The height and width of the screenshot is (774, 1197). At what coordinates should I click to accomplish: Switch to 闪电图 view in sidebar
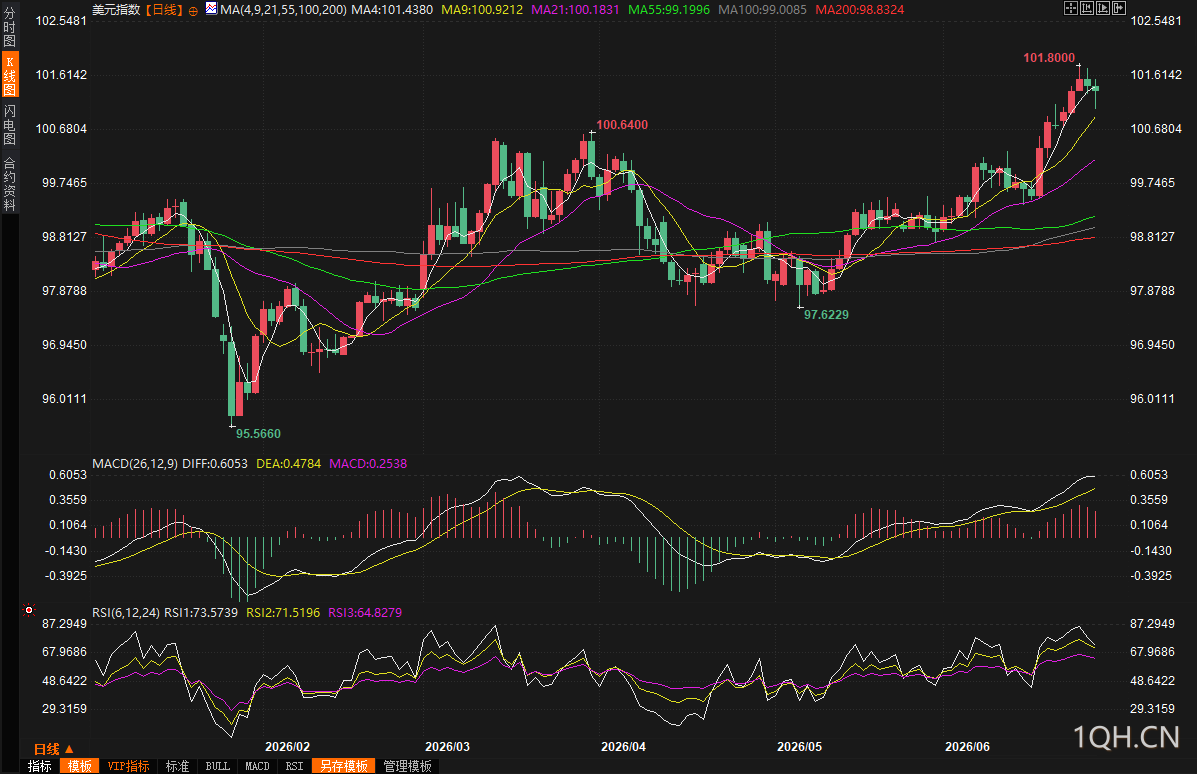point(9,125)
